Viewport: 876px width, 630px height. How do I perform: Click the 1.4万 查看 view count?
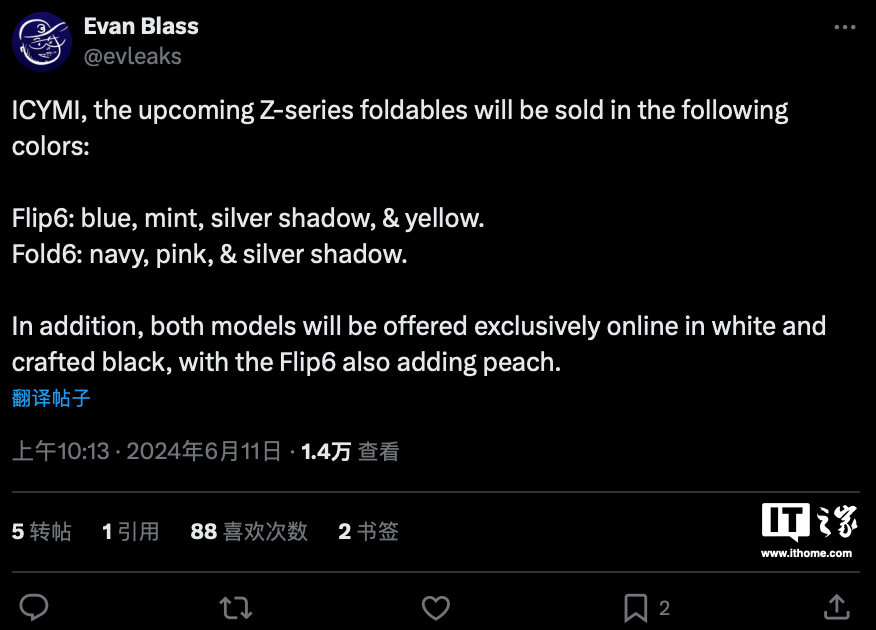pyautogui.click(x=350, y=452)
